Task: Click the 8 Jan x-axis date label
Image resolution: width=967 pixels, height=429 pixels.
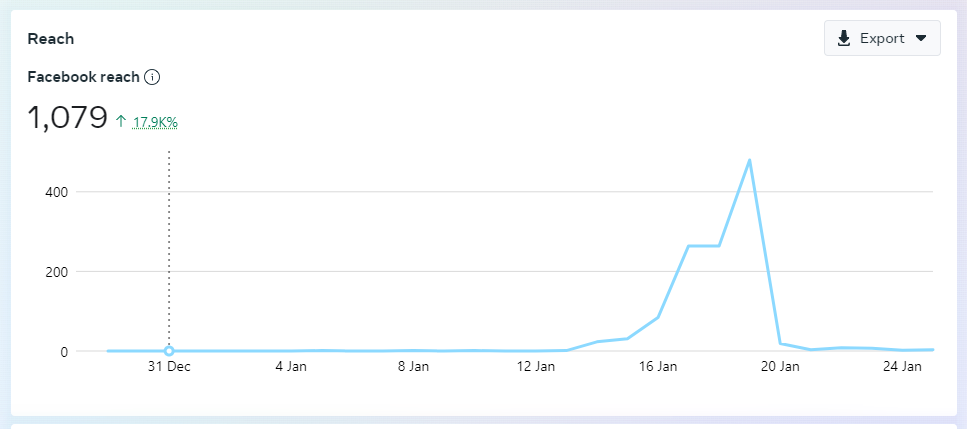Action: (413, 367)
